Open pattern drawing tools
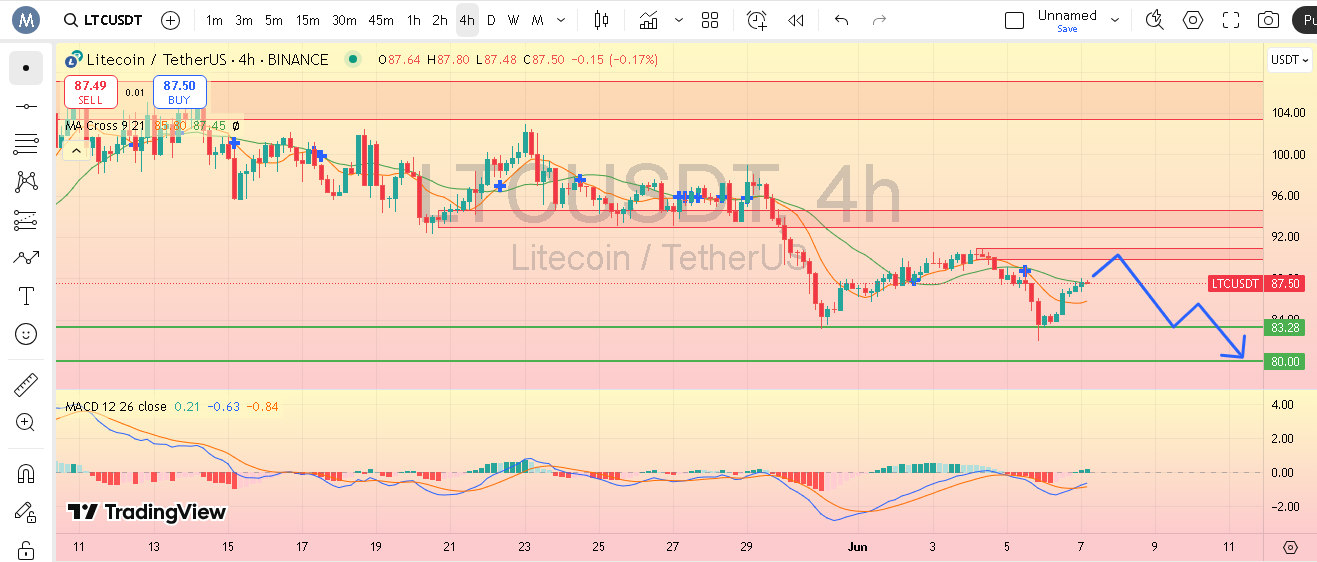1317x562 pixels. click(26, 182)
